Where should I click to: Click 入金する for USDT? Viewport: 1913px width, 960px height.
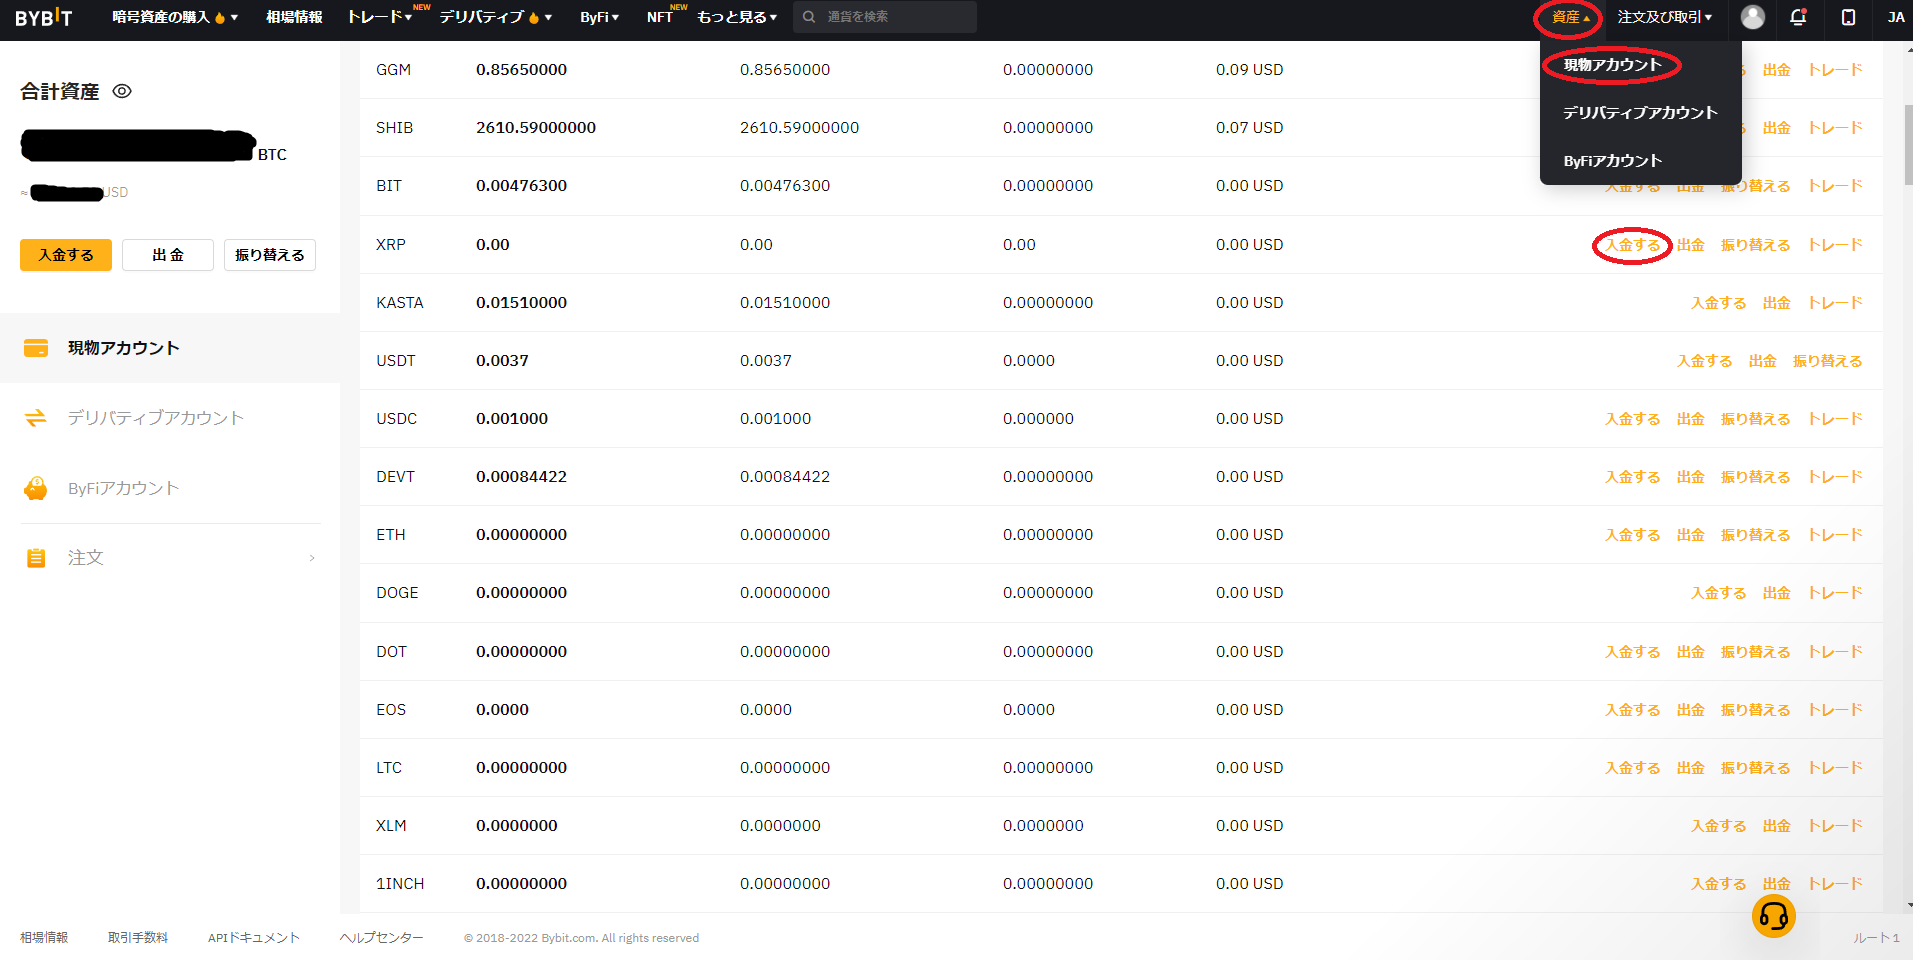[1704, 361]
